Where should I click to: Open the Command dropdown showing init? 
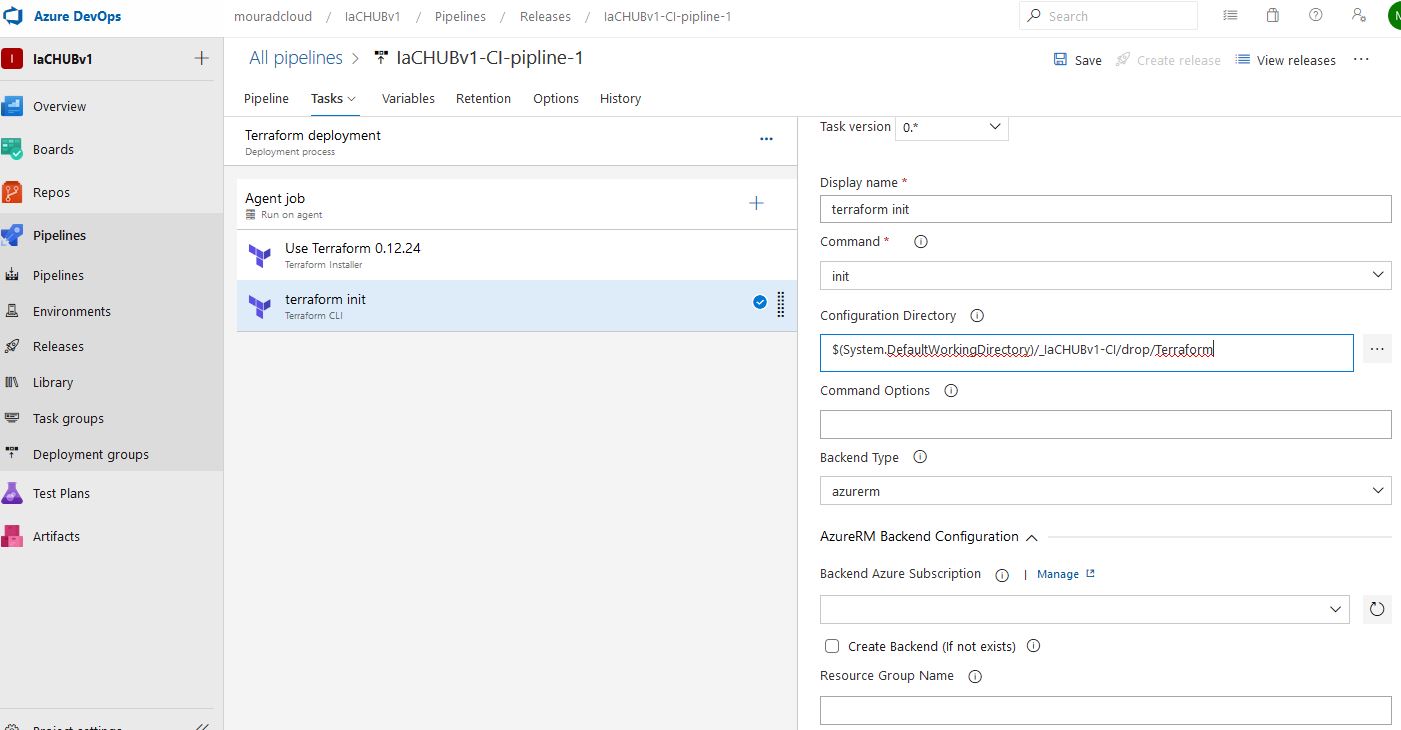click(x=1105, y=275)
